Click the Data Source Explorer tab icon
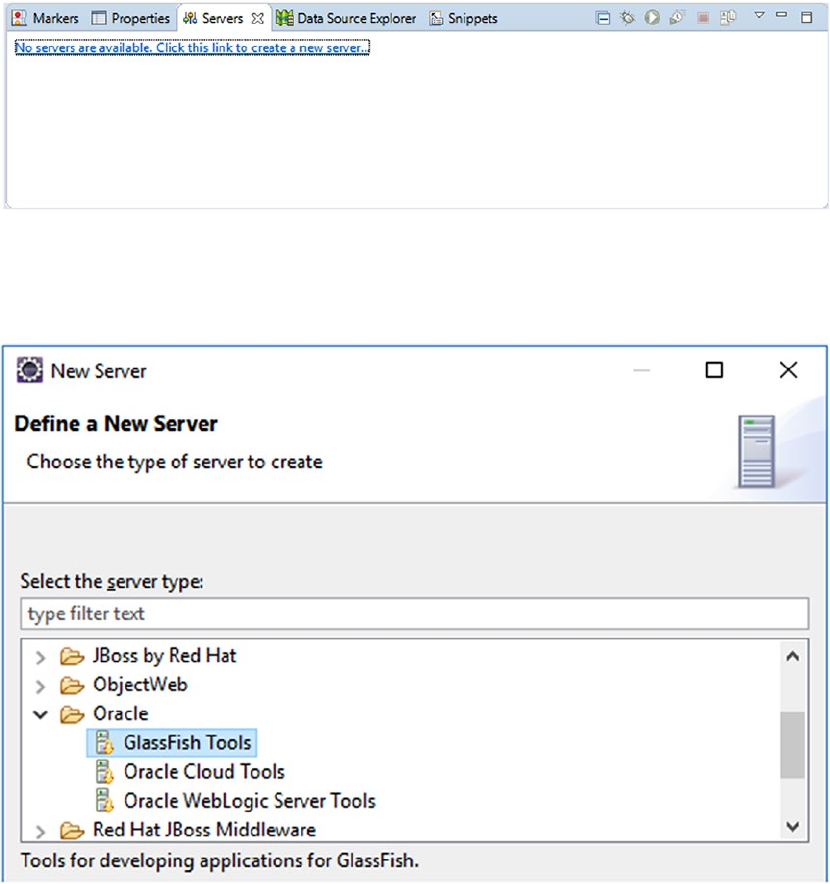The image size is (830, 884). 284,18
